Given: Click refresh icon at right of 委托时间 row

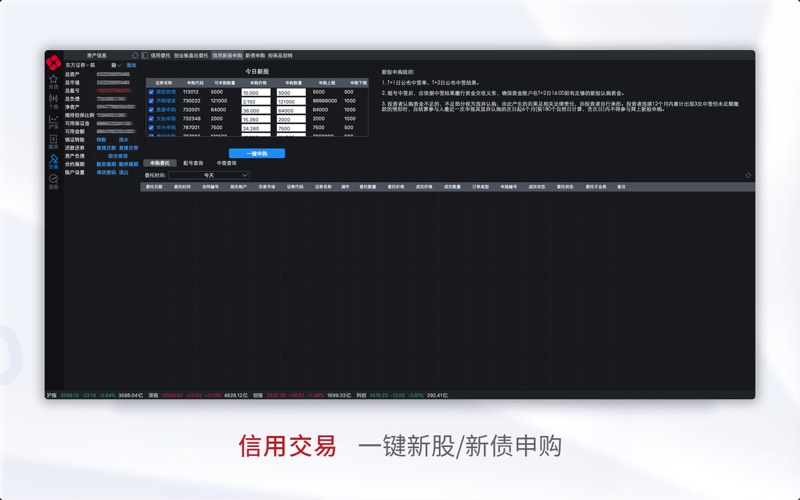Looking at the screenshot, I should click(x=748, y=175).
